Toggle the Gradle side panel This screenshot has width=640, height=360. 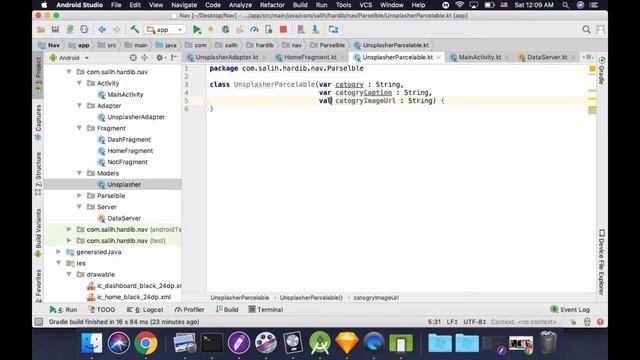tap(602, 71)
